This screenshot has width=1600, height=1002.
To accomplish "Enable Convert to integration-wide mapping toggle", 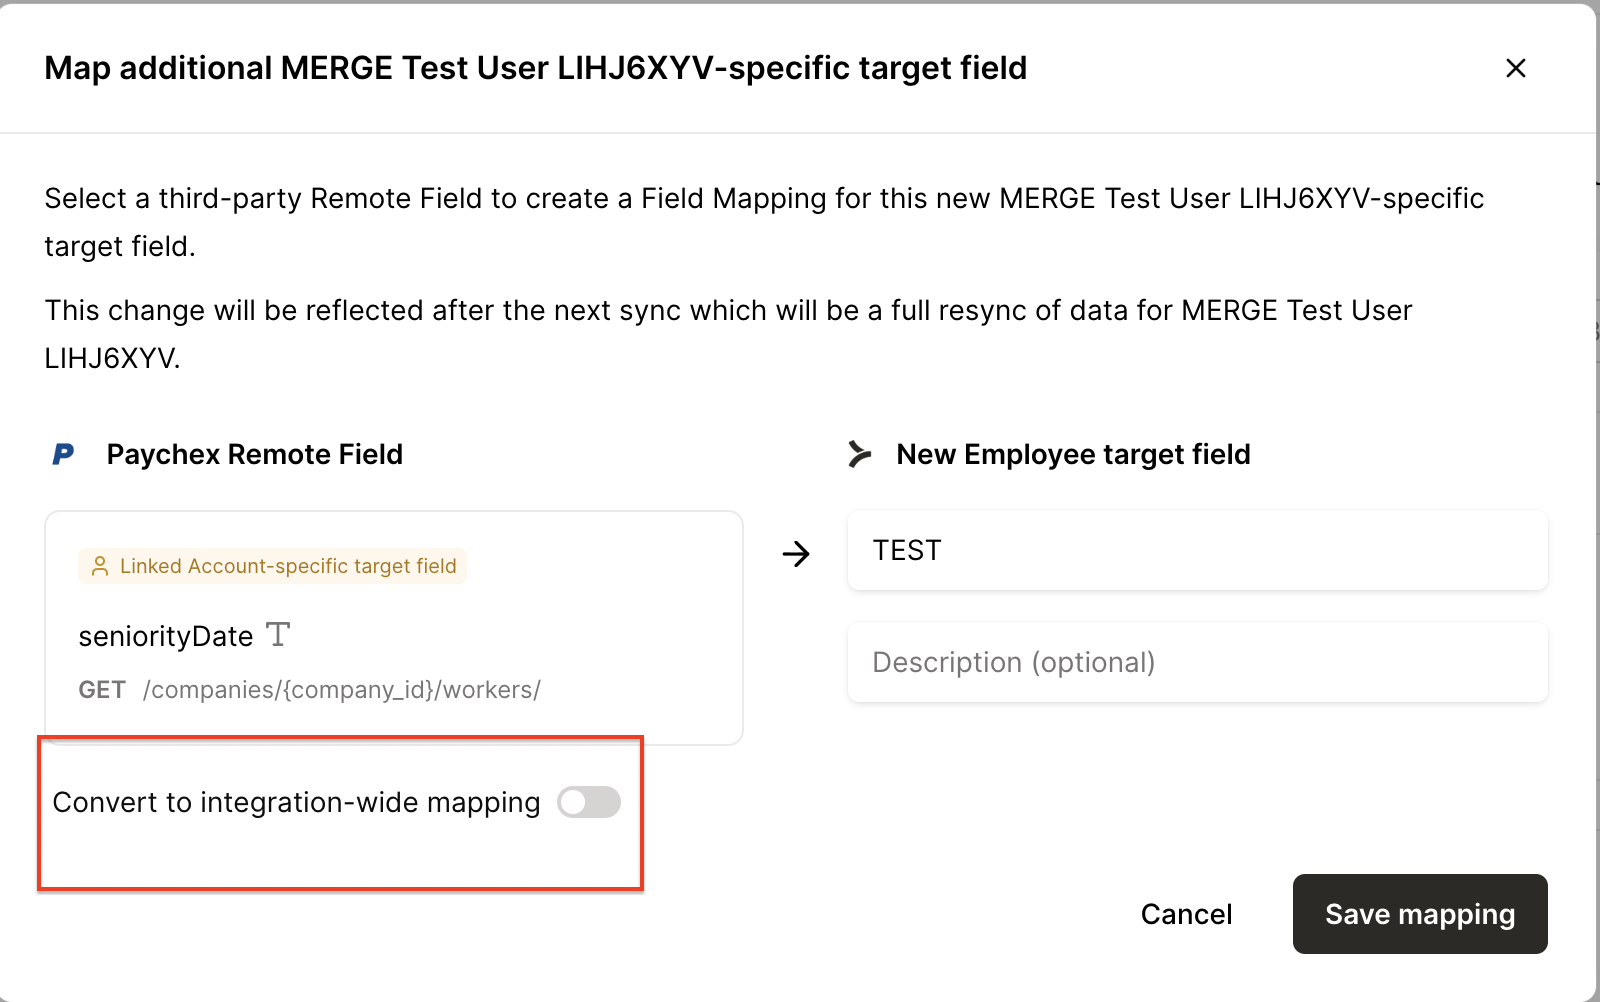I will (x=589, y=802).
